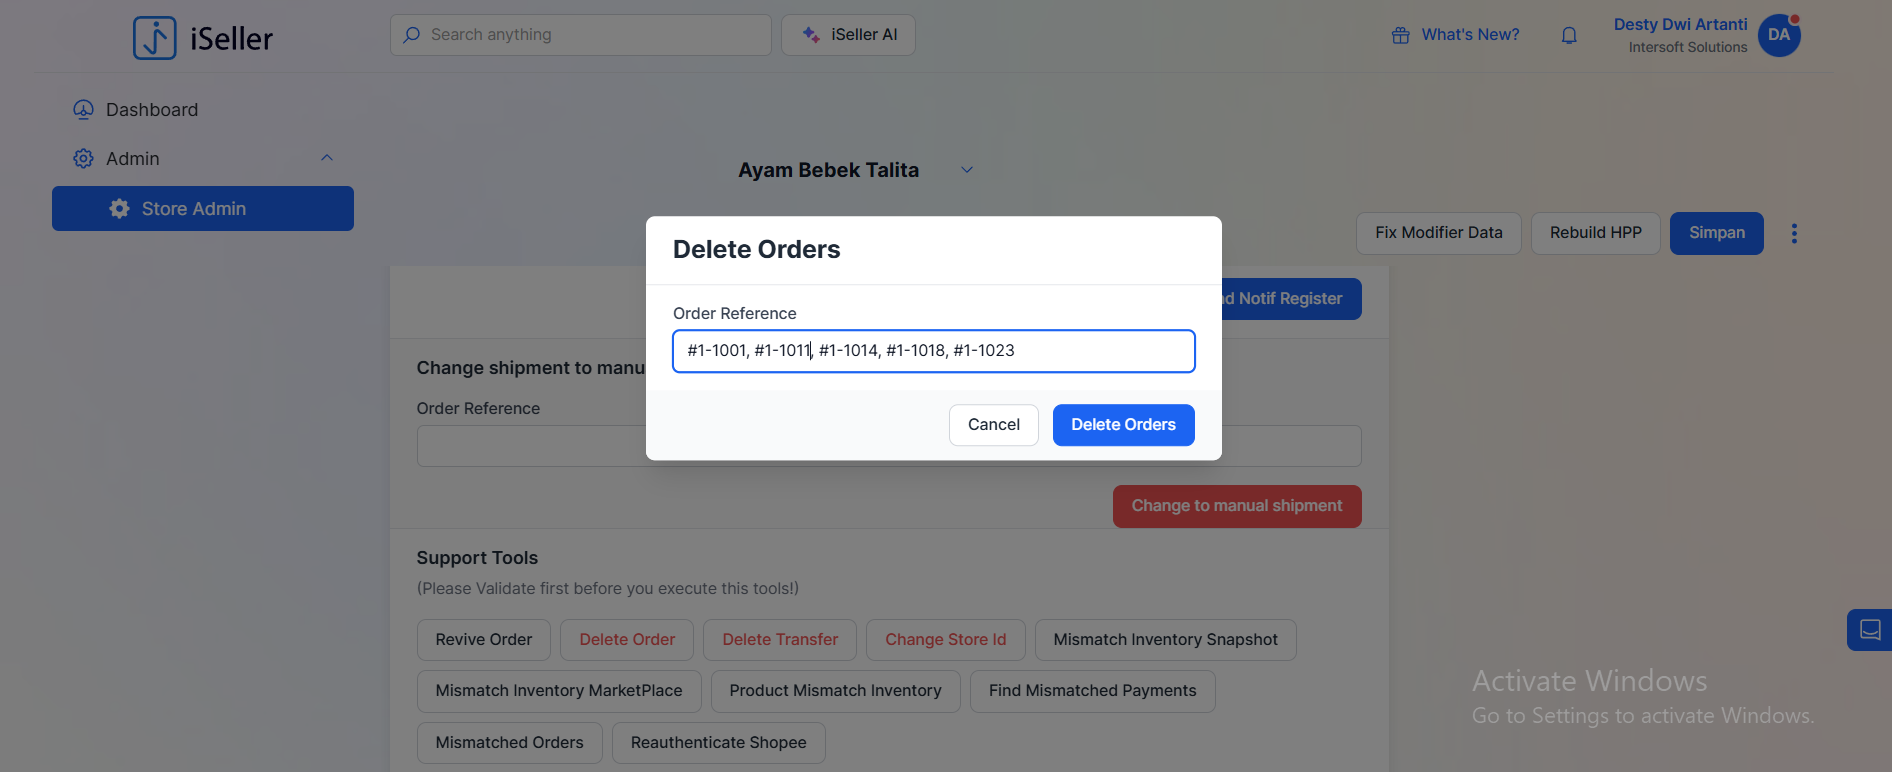Click the Dashboard sidebar icon
Viewport: 1892px width, 772px height.
tap(83, 110)
